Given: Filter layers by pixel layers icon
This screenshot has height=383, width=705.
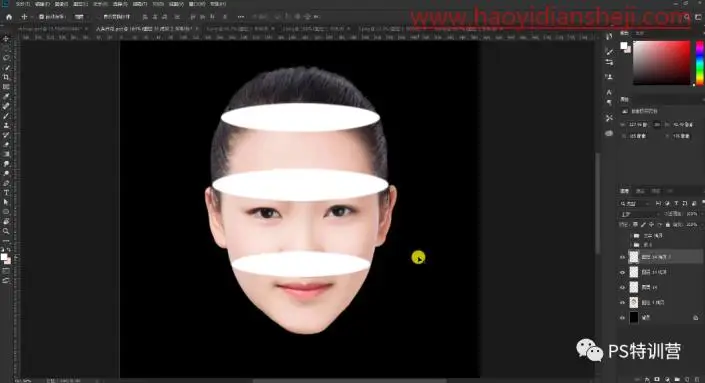Looking at the screenshot, I should point(658,204).
